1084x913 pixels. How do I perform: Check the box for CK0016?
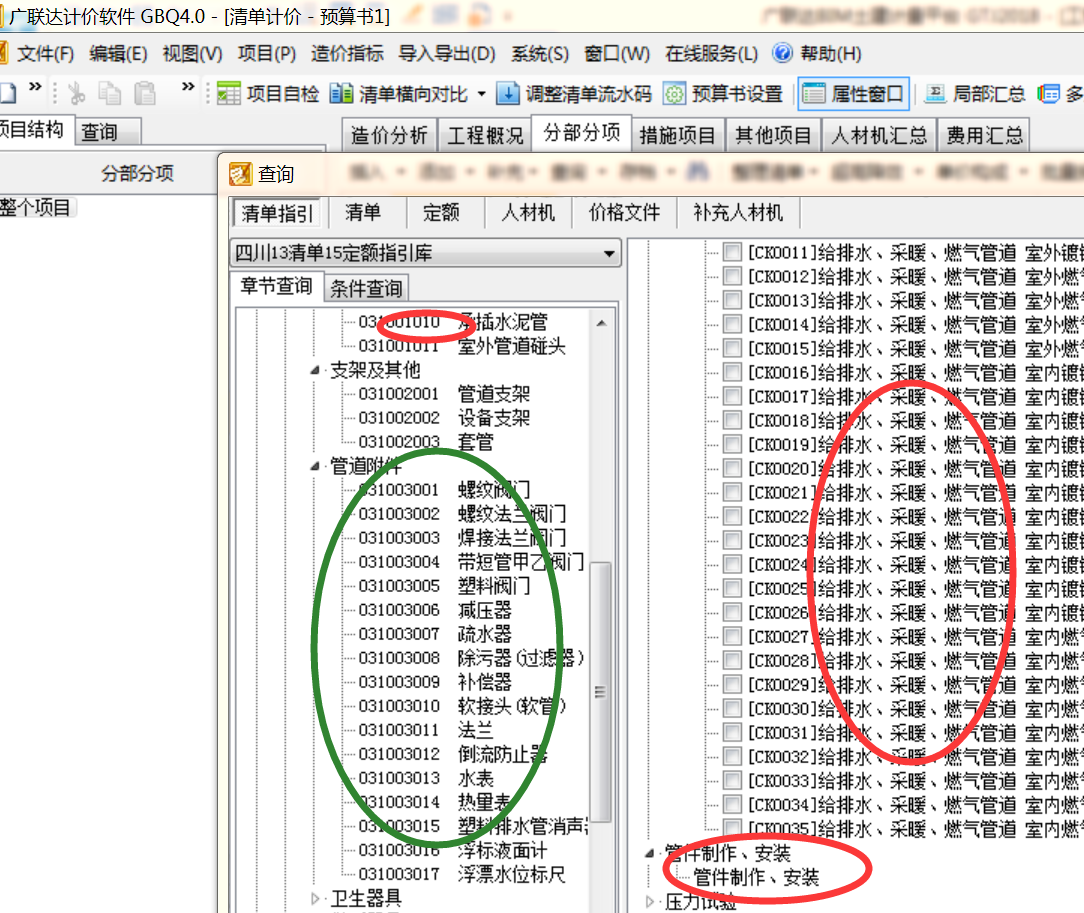click(732, 372)
